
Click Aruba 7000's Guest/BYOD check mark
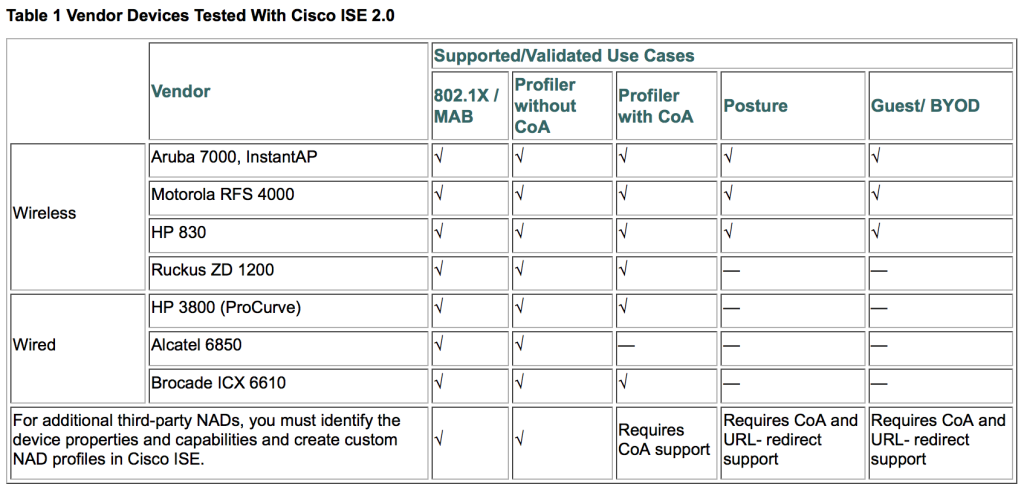point(877,157)
